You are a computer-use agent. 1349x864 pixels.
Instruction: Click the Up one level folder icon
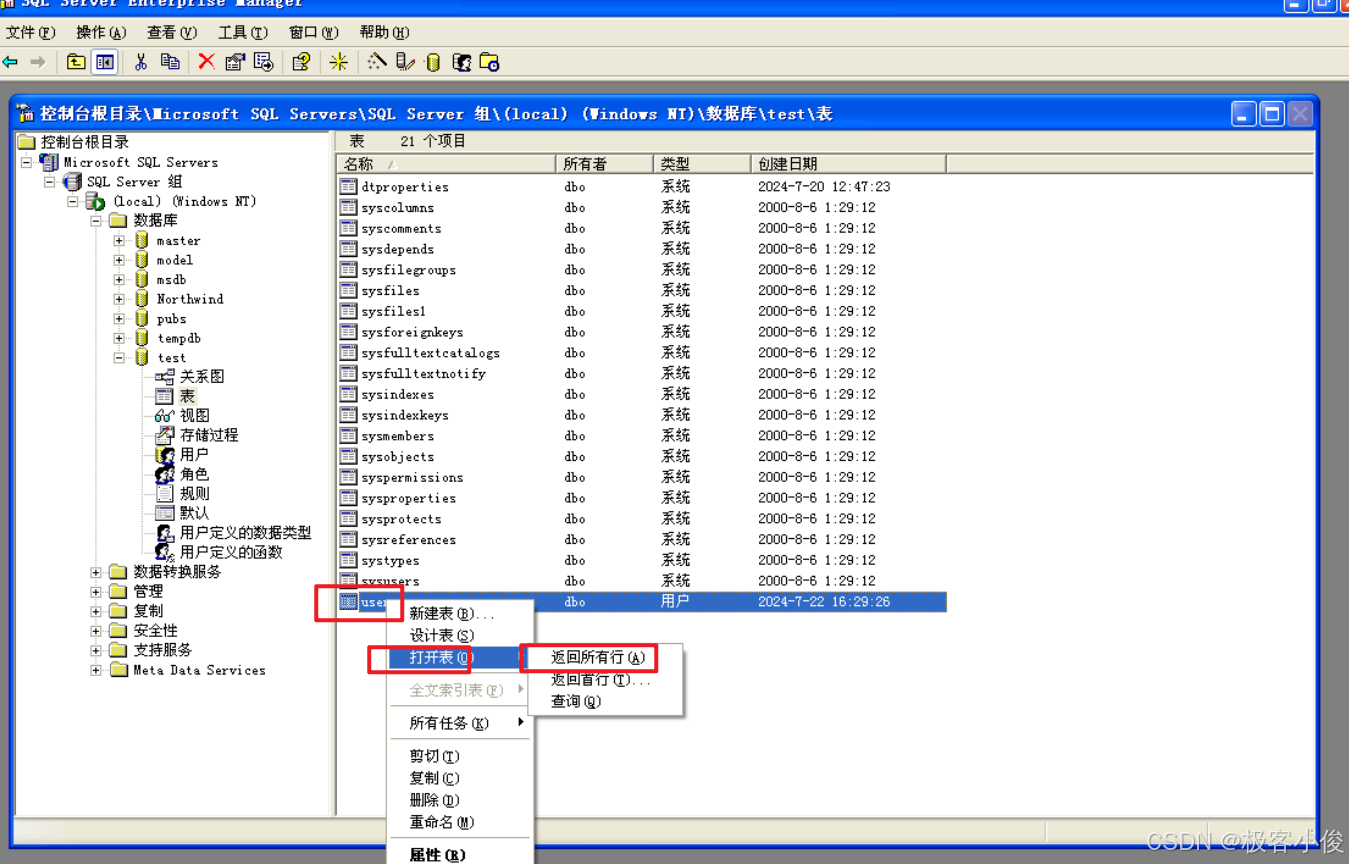point(76,62)
